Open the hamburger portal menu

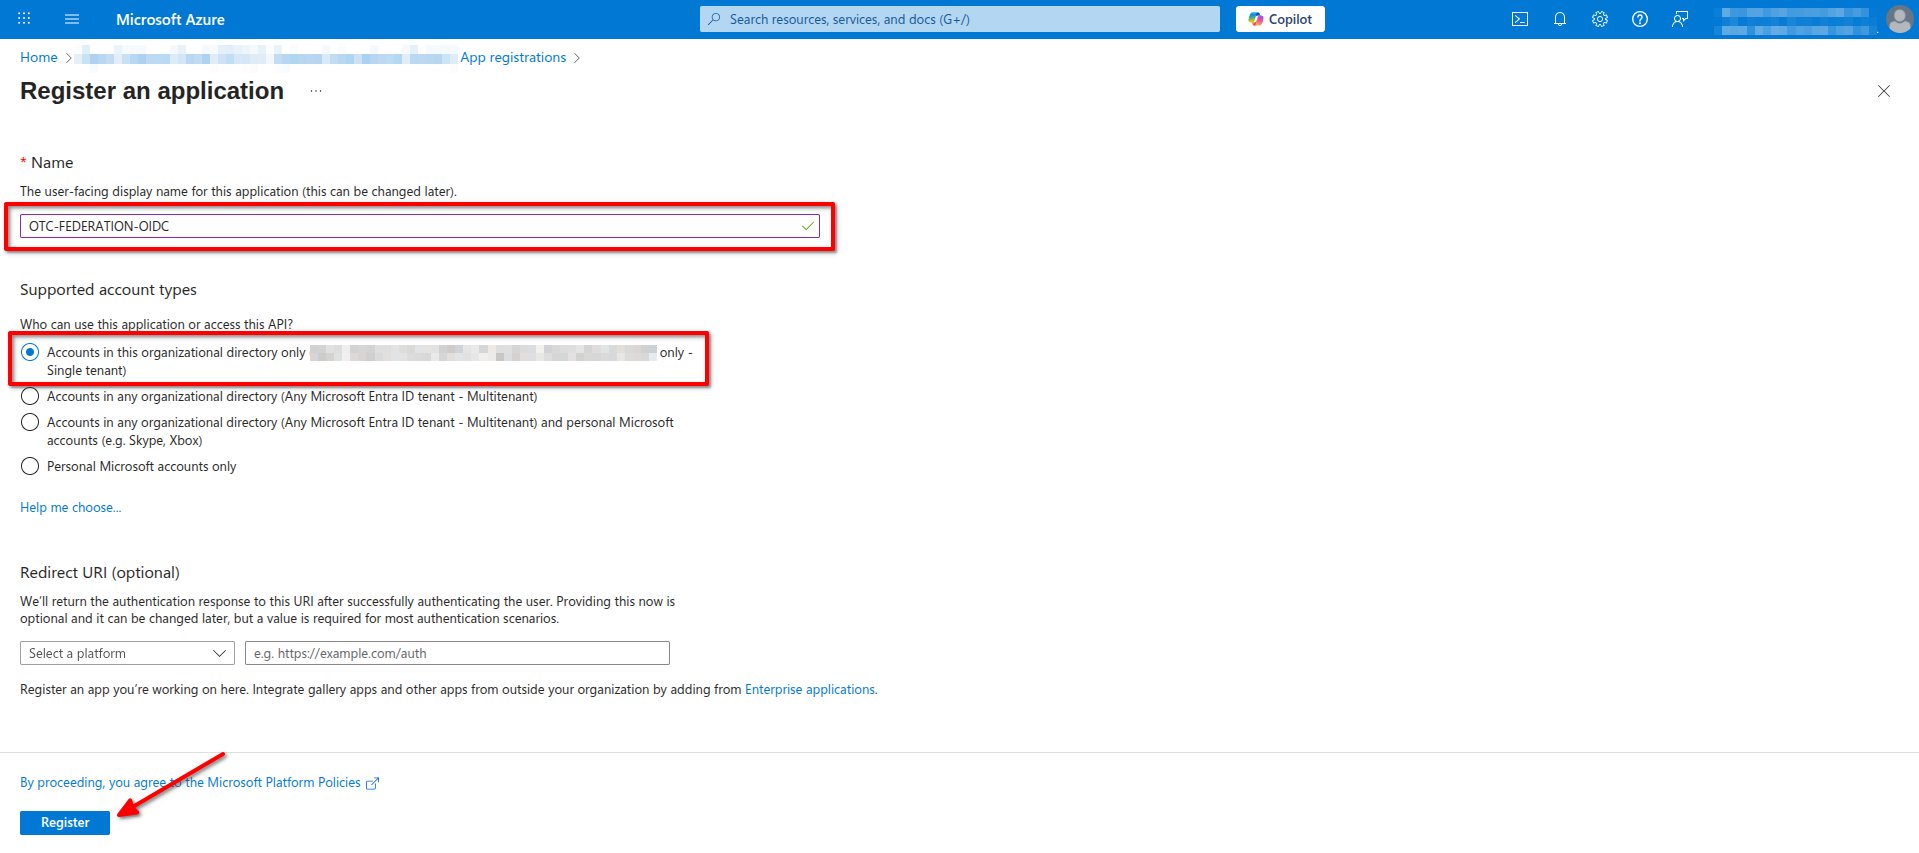click(x=72, y=19)
